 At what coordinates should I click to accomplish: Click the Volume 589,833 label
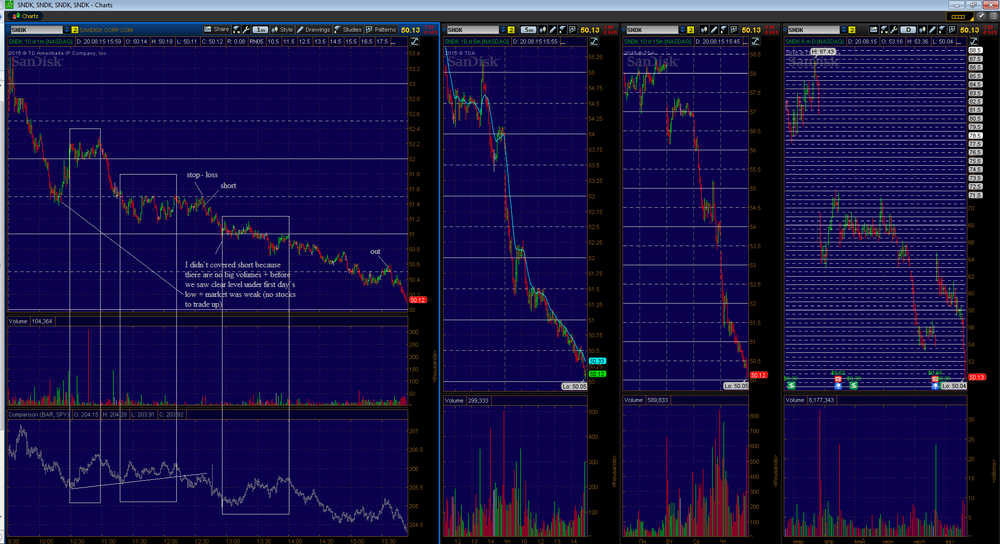click(647, 400)
